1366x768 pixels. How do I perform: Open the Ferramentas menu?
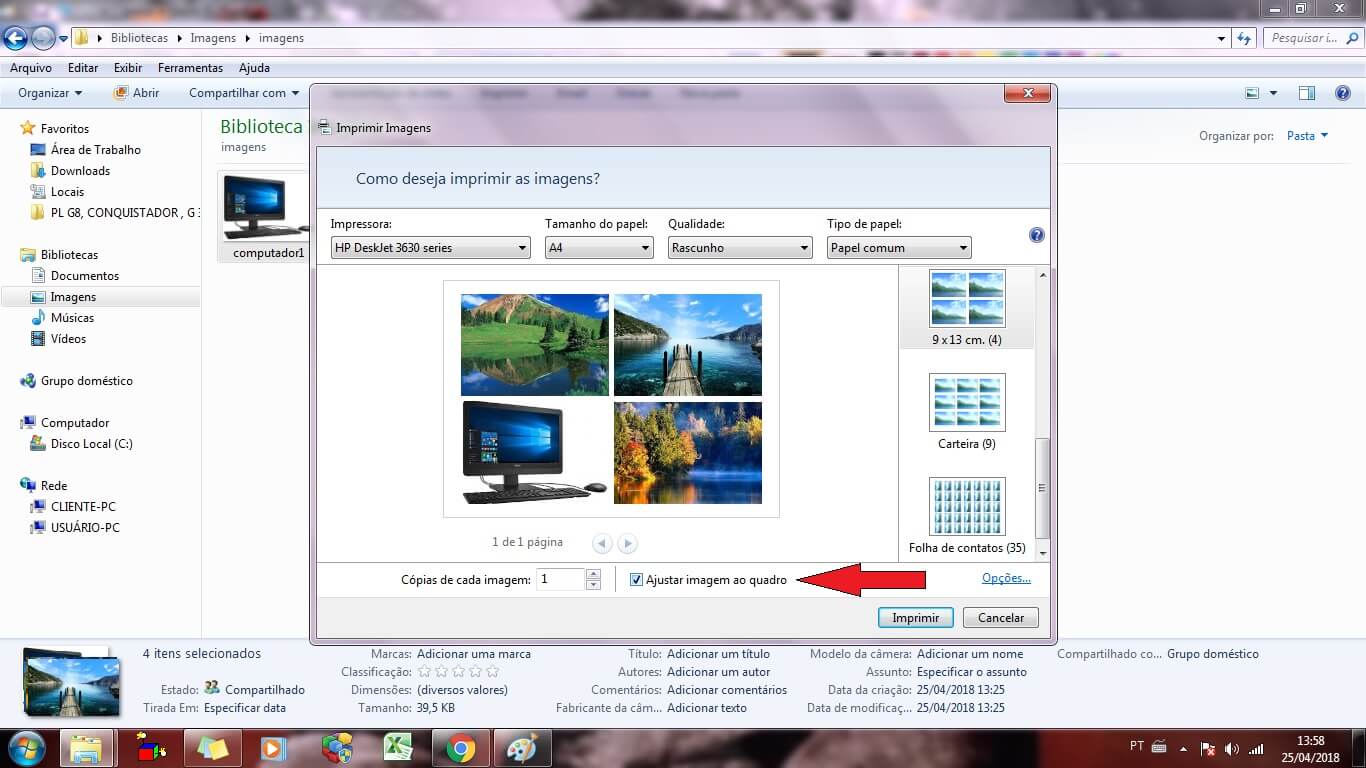point(190,68)
